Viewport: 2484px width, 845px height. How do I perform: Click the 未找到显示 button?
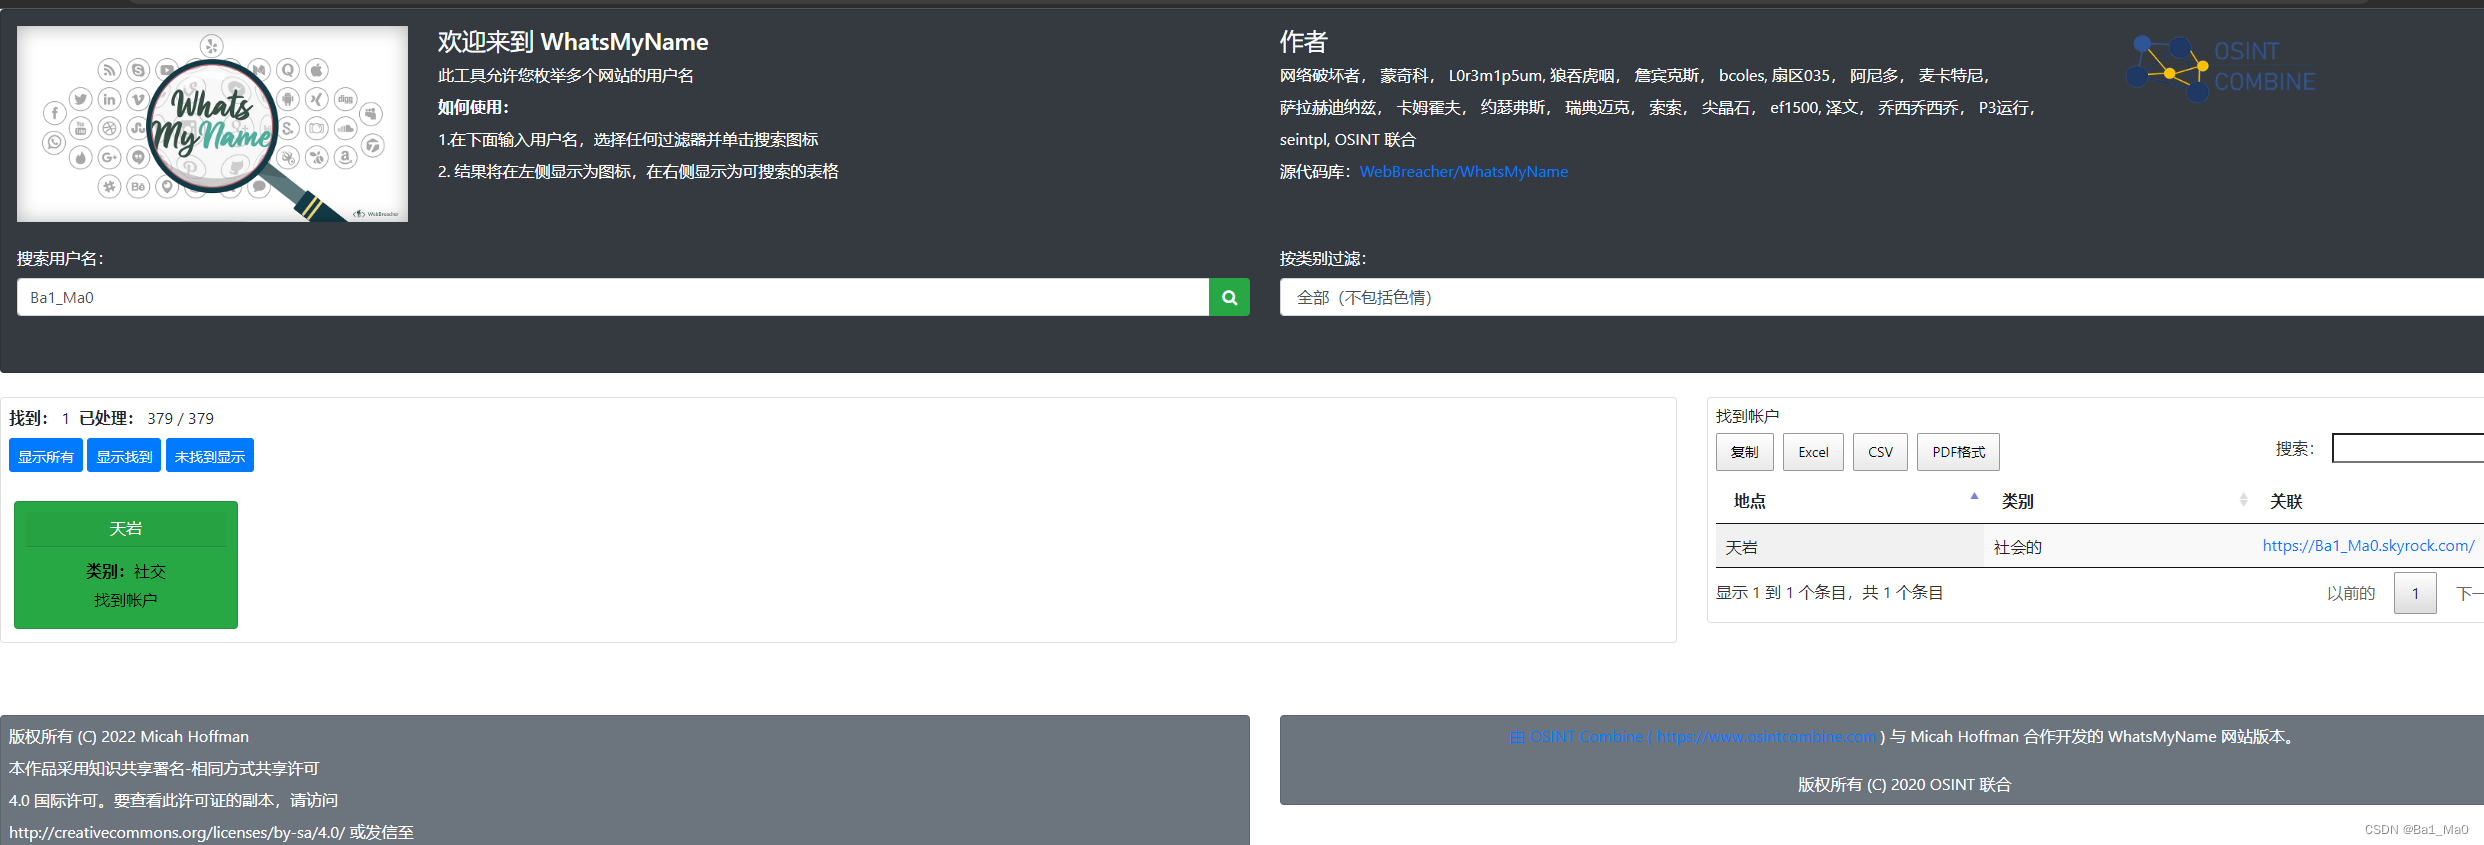pyautogui.click(x=210, y=456)
